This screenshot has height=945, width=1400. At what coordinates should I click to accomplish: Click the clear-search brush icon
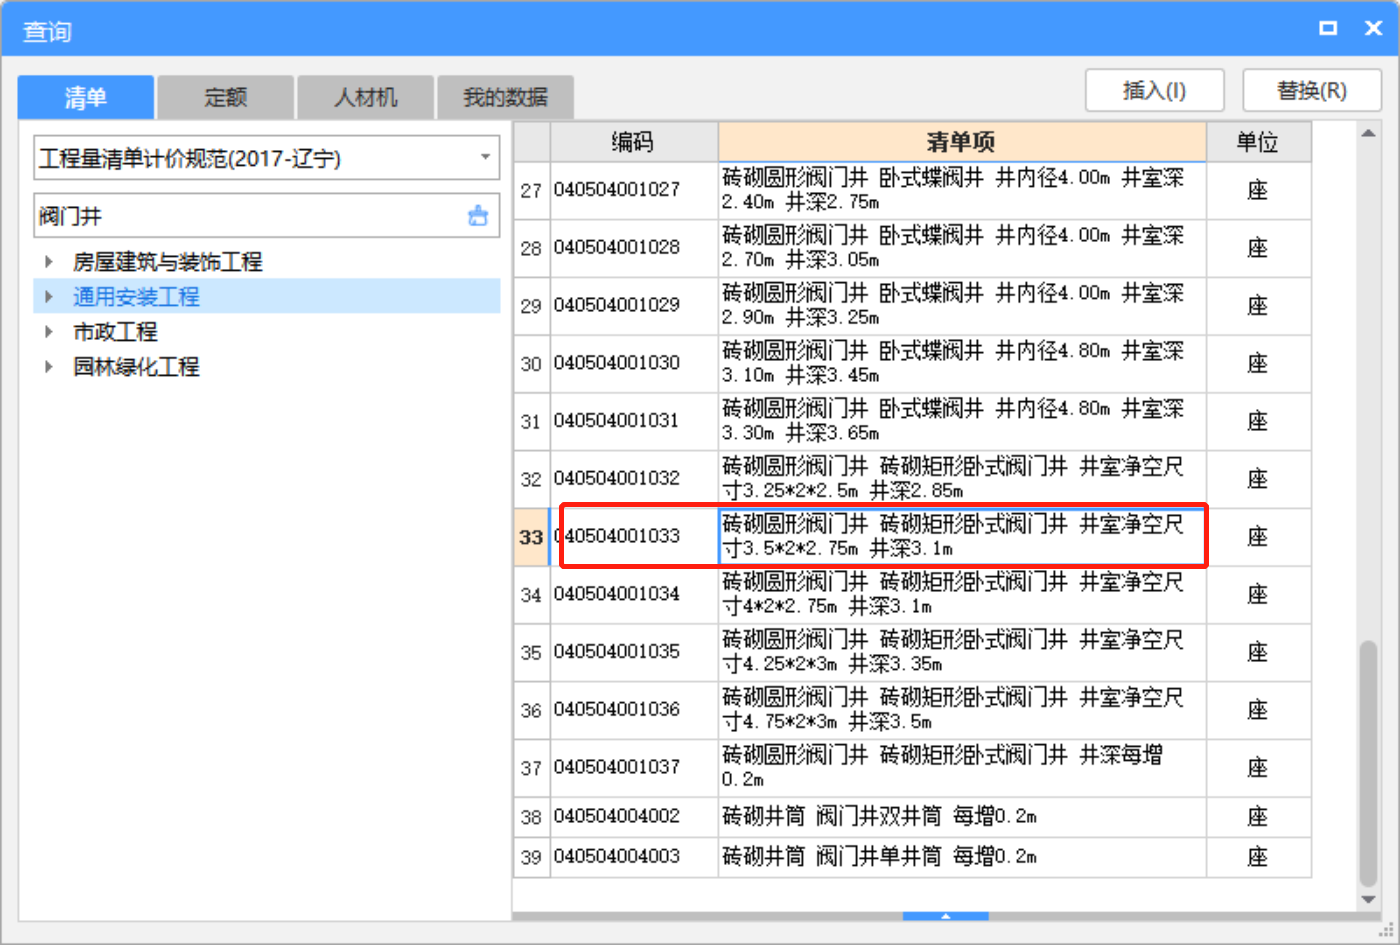pos(478,215)
